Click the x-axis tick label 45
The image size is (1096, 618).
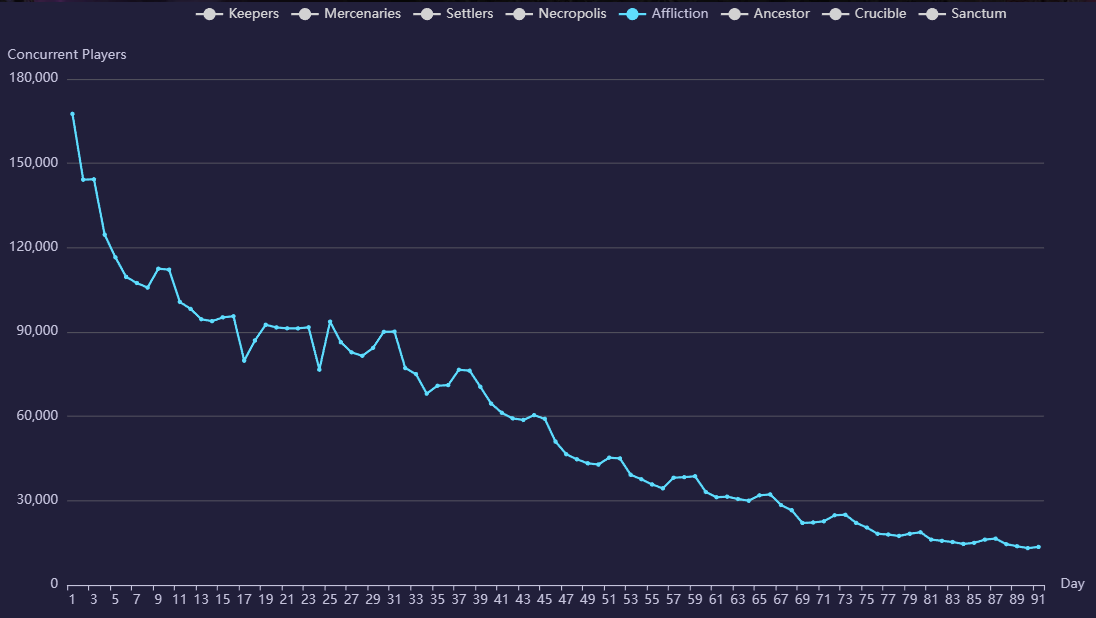click(x=545, y=599)
